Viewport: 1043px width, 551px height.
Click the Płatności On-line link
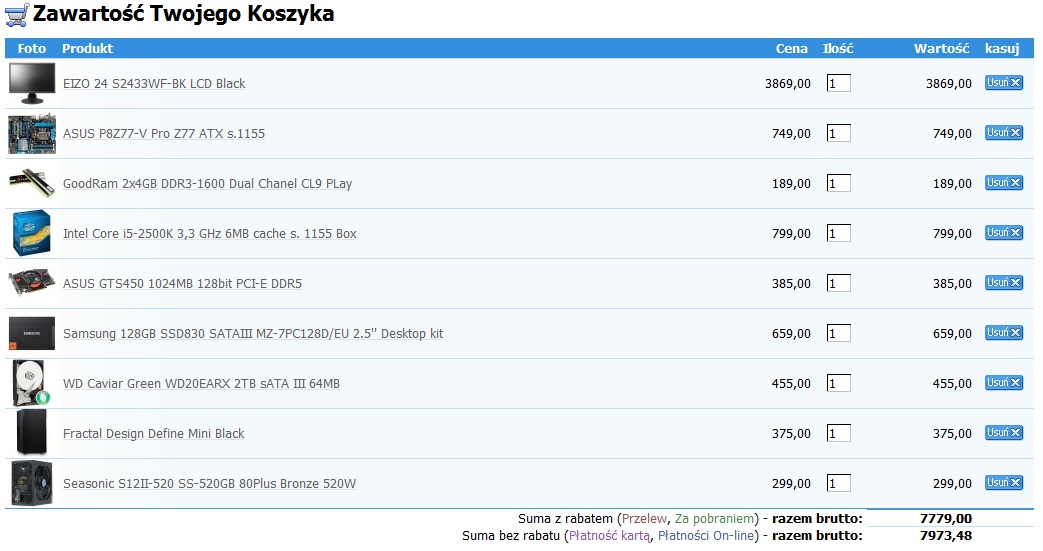click(706, 536)
